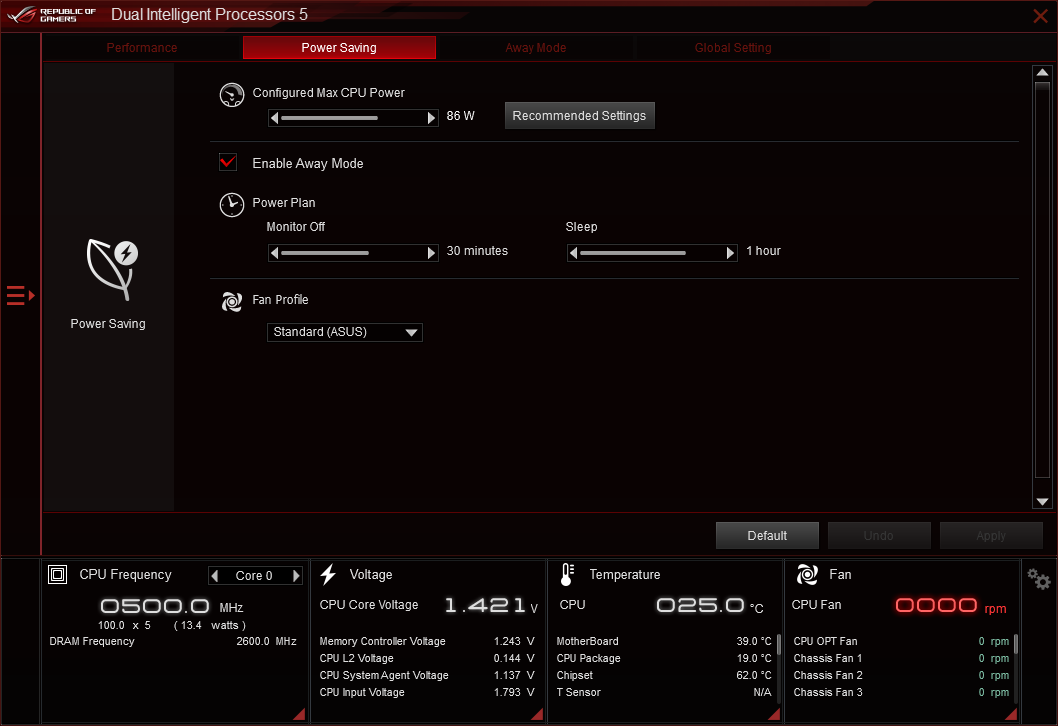Click the Fan monitor panel icon

point(807,574)
